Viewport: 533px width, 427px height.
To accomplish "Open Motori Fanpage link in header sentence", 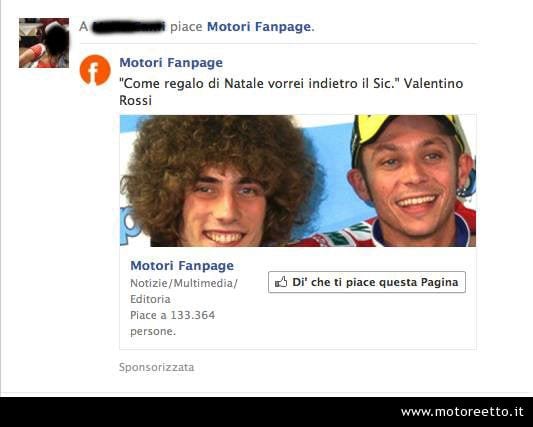I will click(x=259, y=27).
